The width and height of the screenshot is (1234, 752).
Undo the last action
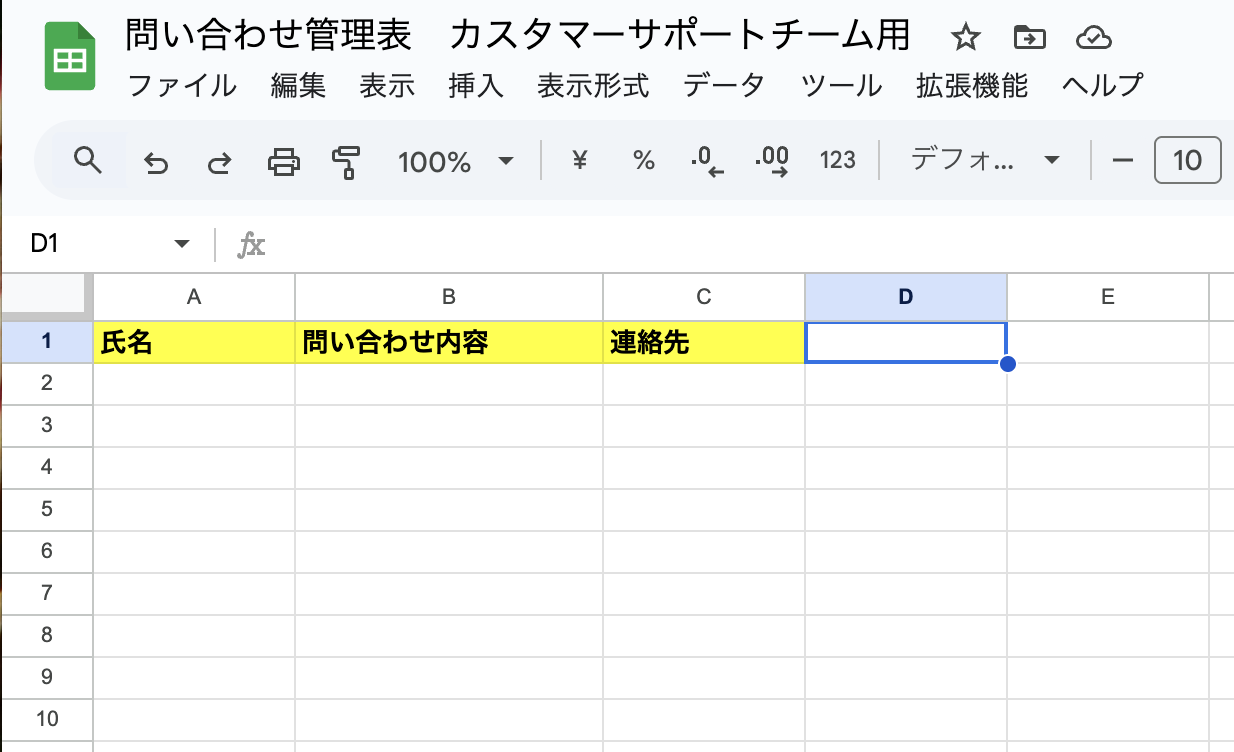pos(156,161)
